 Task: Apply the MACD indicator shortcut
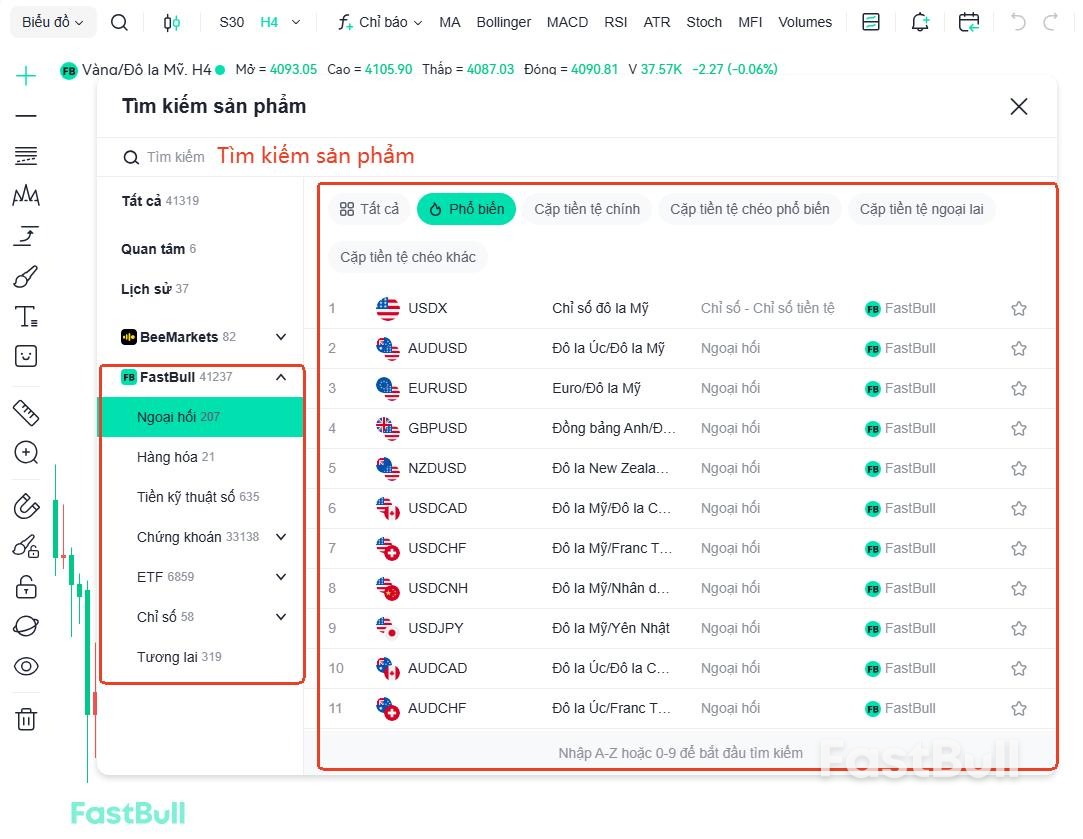pyautogui.click(x=567, y=22)
